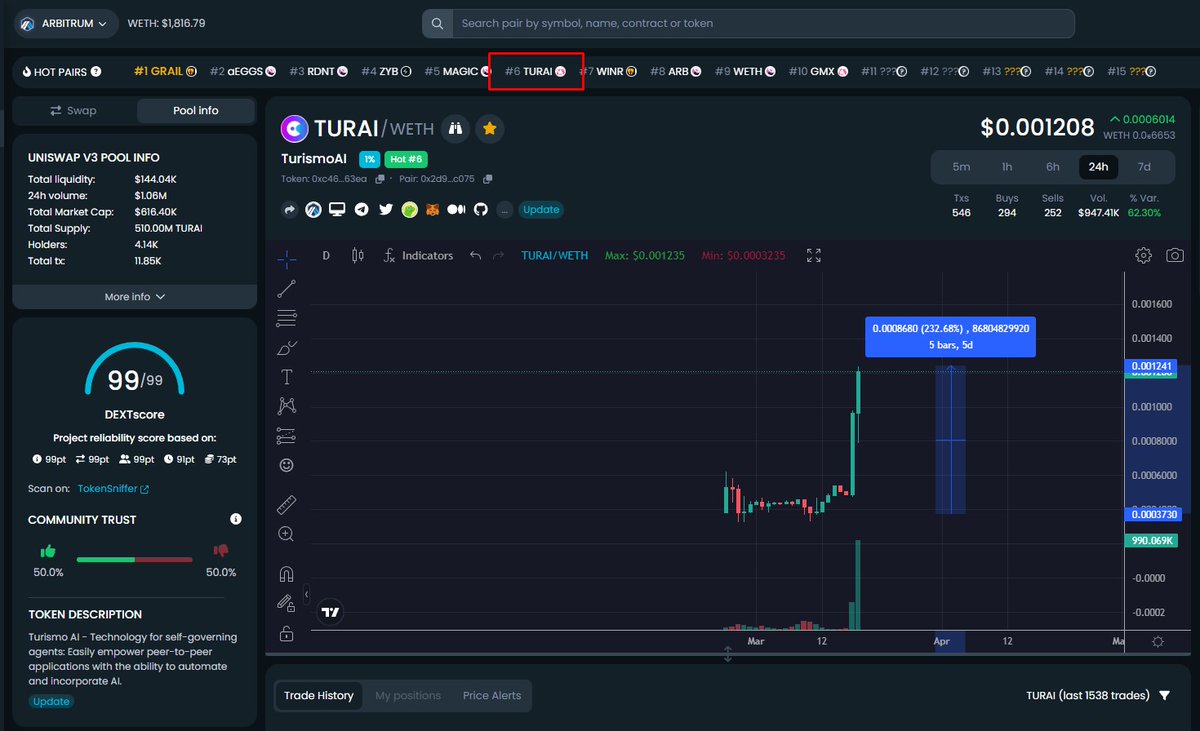1200x731 pixels.
Task: Open the project website monitor icon
Action: (x=337, y=210)
